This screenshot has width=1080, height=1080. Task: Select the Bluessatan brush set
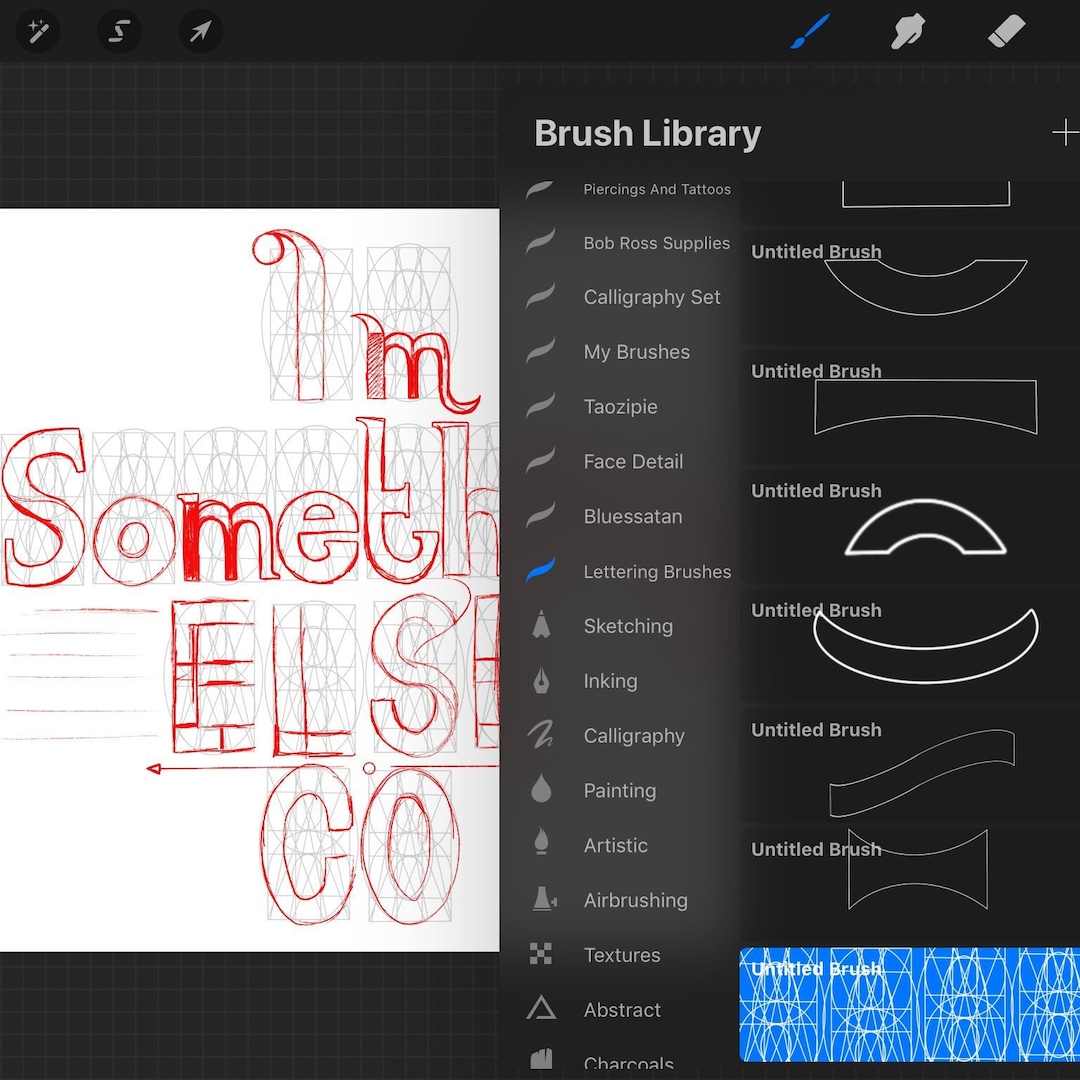[x=633, y=516]
